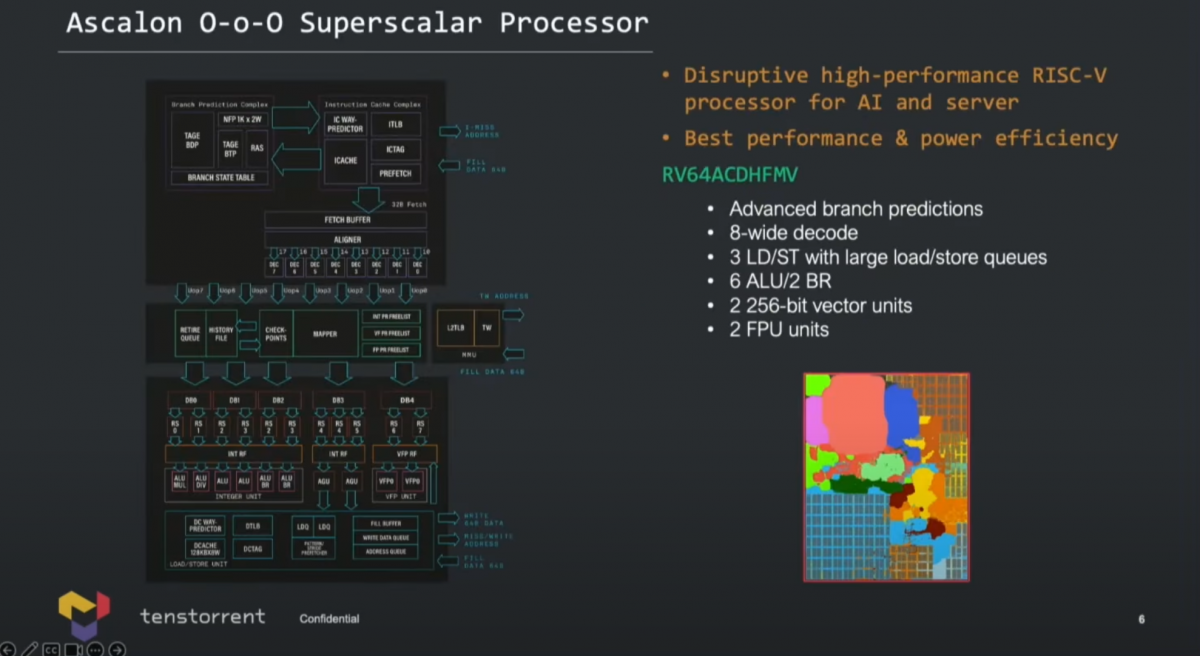Screen dimensions: 1200x656
Task: Click slide number 6 indicator
Action: [1141, 620]
